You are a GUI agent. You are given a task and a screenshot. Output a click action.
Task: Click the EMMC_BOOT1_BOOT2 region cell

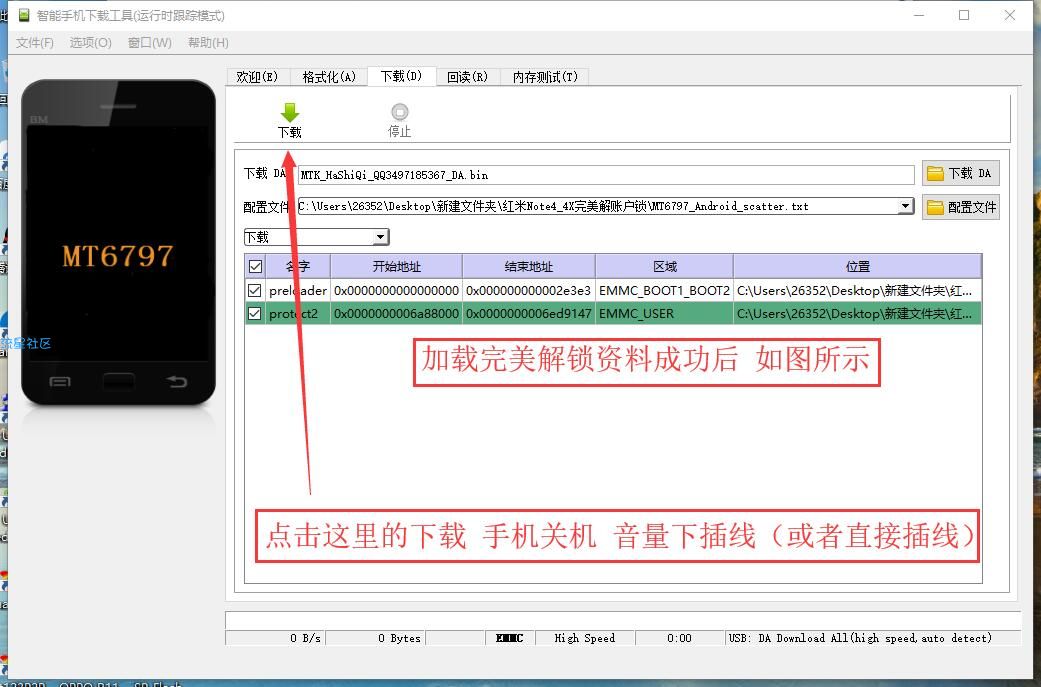[665, 291]
